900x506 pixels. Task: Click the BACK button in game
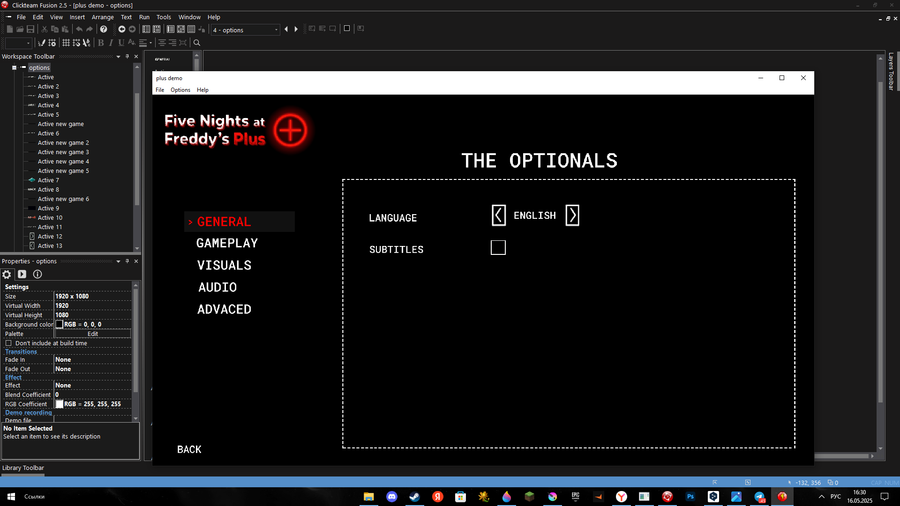pyautogui.click(x=189, y=450)
